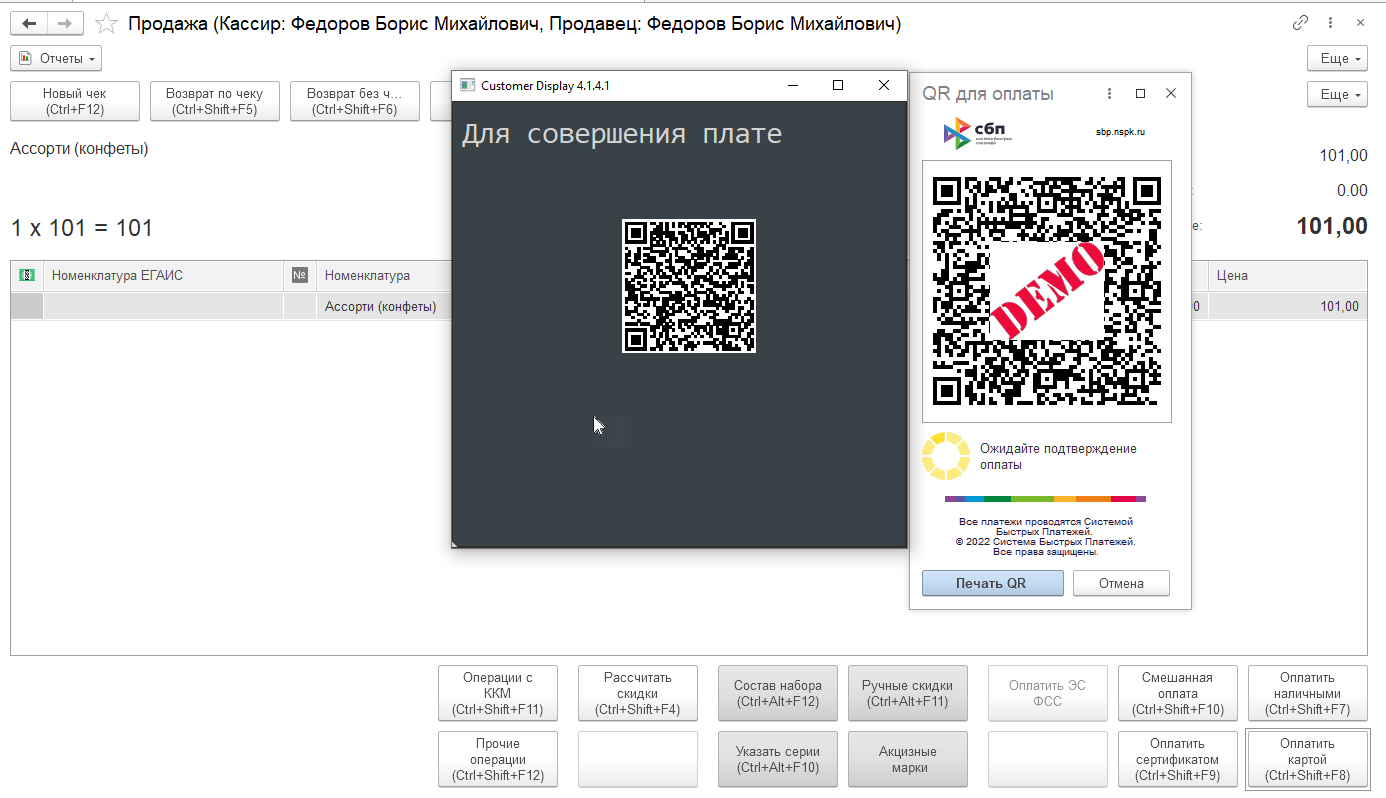Viewport: 1386px width, 798px height.
Task: Open Состав набора
Action: pyautogui.click(x=778, y=694)
